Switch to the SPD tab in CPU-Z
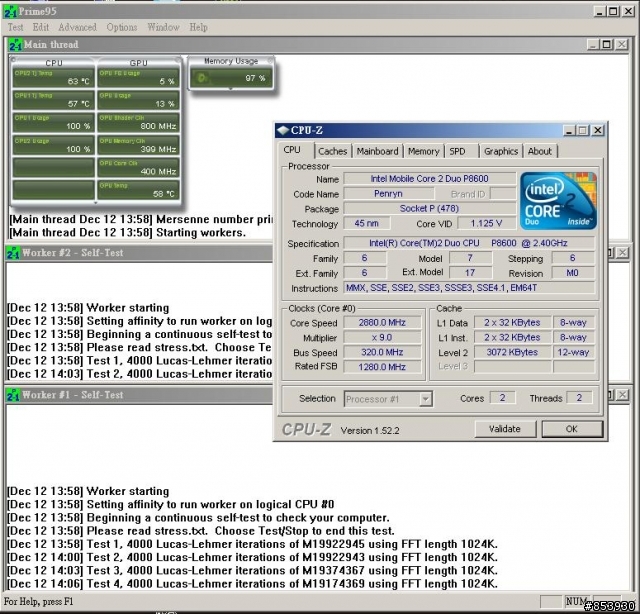This screenshot has height=614, width=640. coord(460,151)
